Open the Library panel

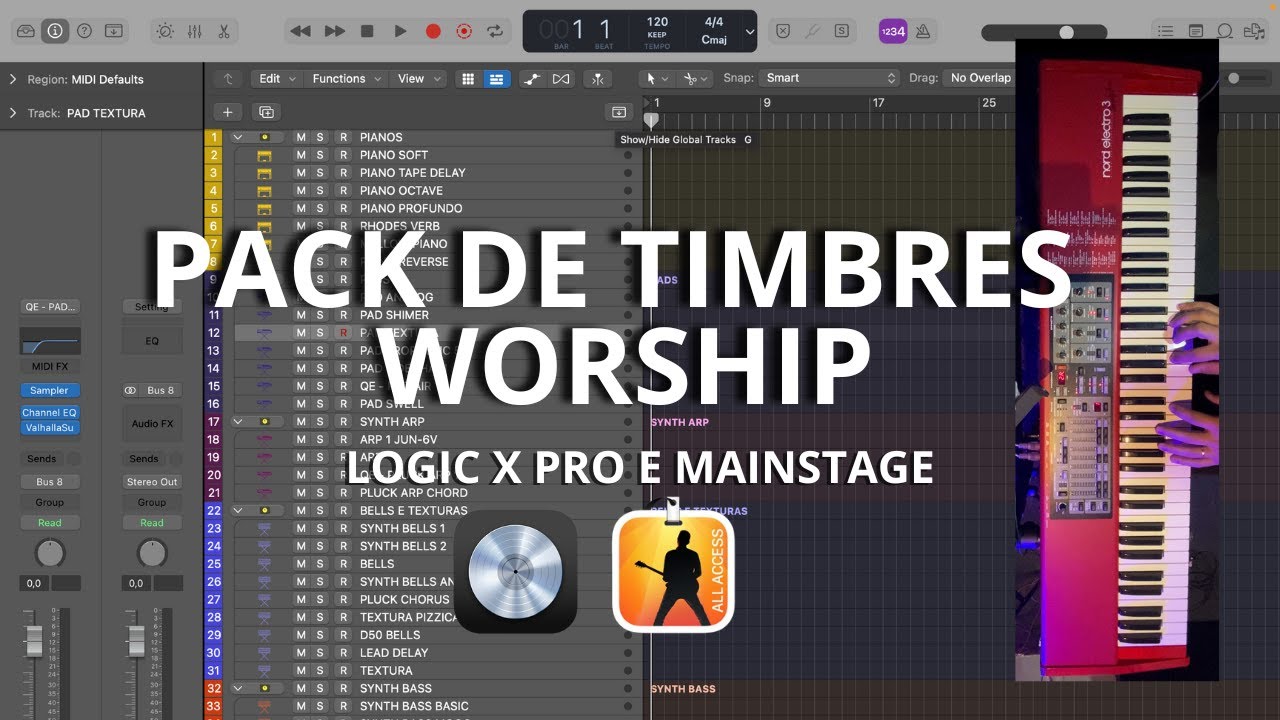(26, 31)
